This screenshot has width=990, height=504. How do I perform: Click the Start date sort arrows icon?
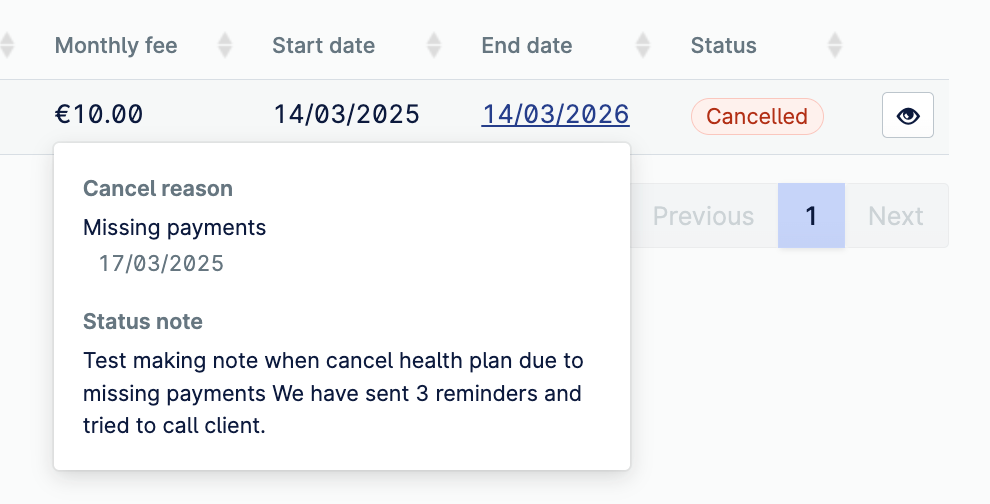pyautogui.click(x=434, y=45)
